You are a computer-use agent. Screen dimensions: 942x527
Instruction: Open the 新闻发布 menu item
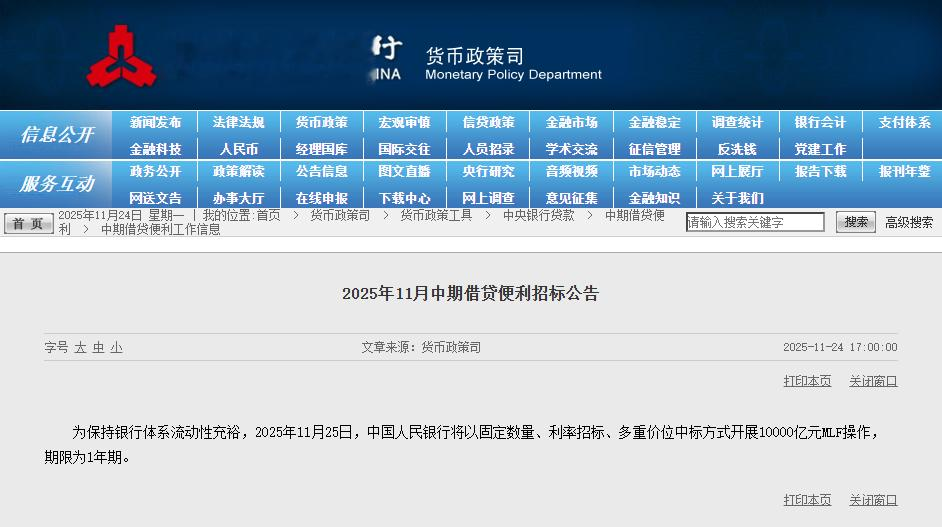(x=155, y=123)
